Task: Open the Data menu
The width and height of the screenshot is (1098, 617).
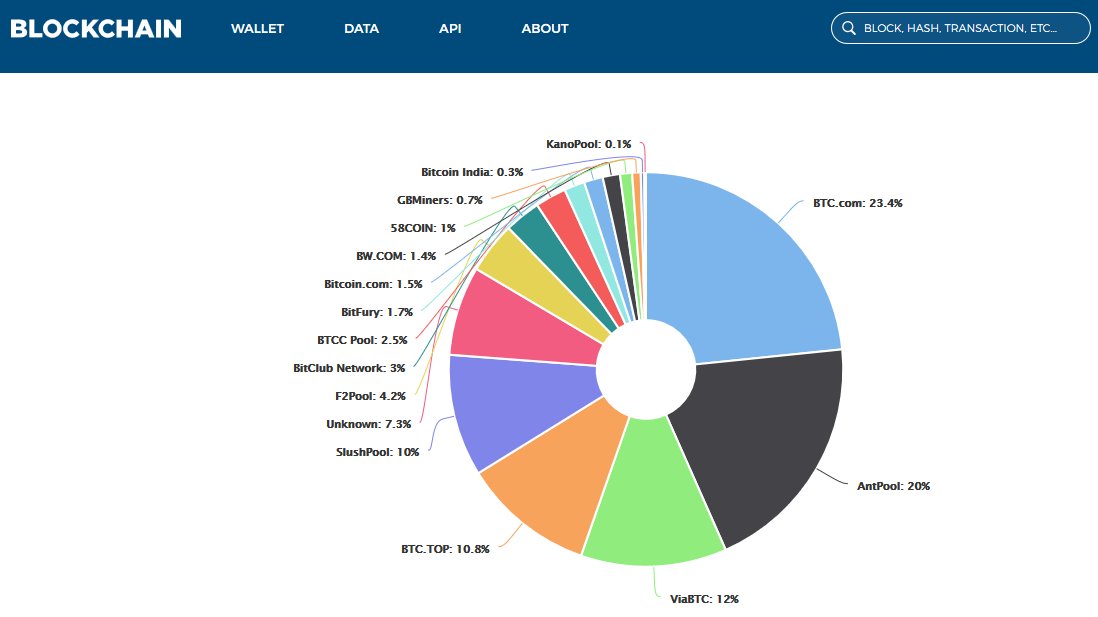Action: (x=361, y=29)
